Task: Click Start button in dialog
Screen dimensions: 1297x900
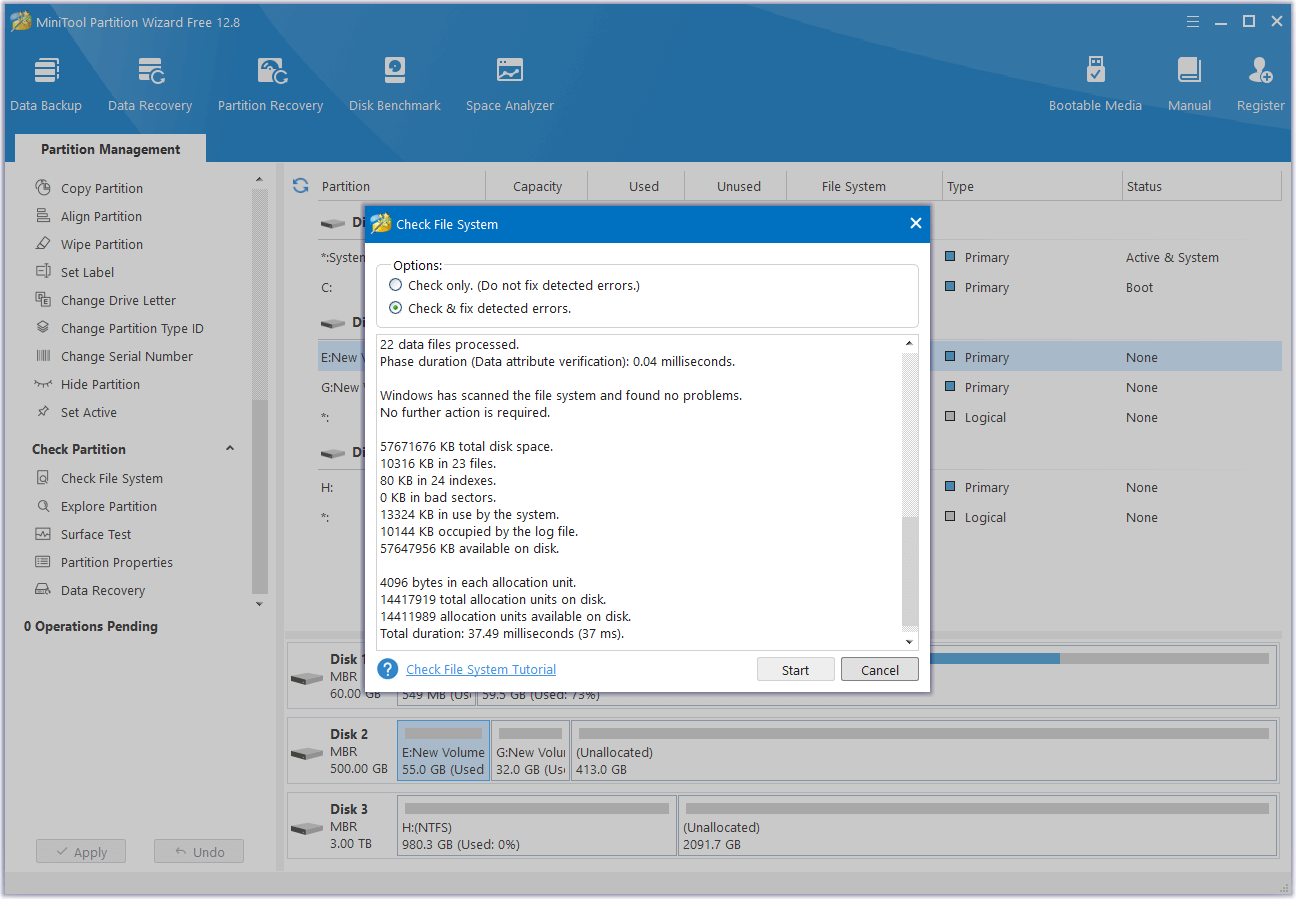Action: point(795,670)
